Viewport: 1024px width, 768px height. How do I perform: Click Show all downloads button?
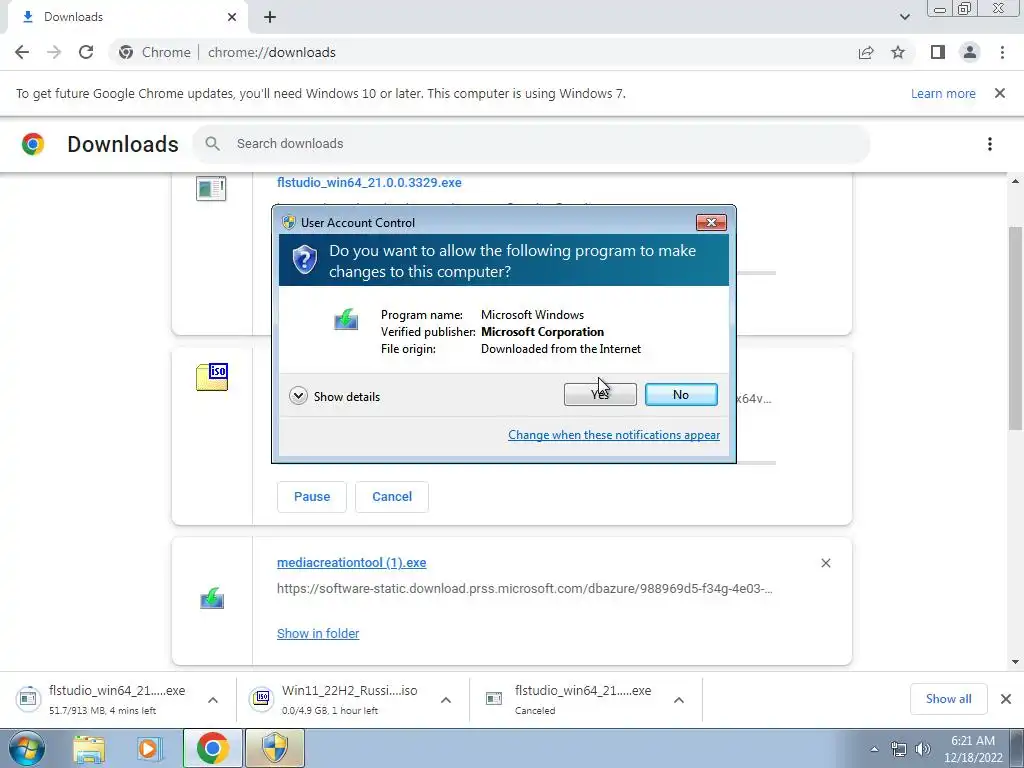point(948,699)
